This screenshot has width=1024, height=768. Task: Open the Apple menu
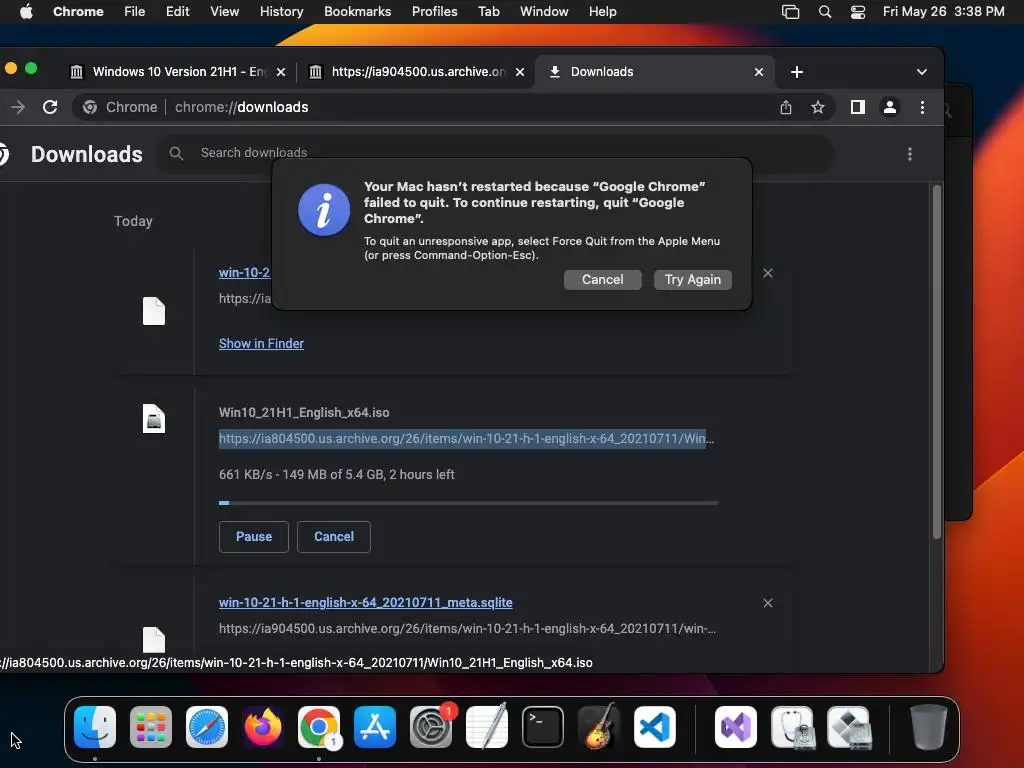point(26,12)
